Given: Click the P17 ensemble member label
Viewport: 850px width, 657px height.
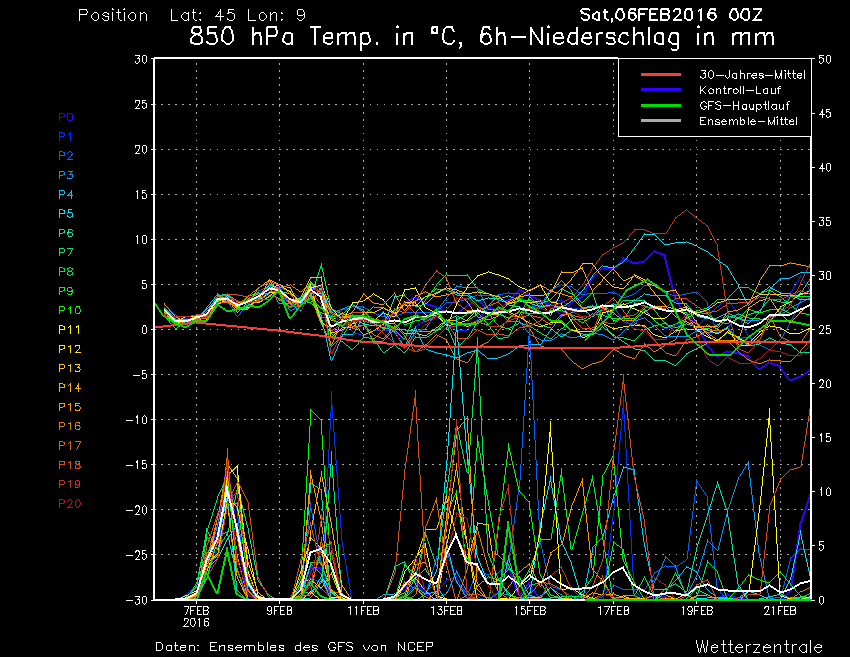Looking at the screenshot, I should [69, 445].
